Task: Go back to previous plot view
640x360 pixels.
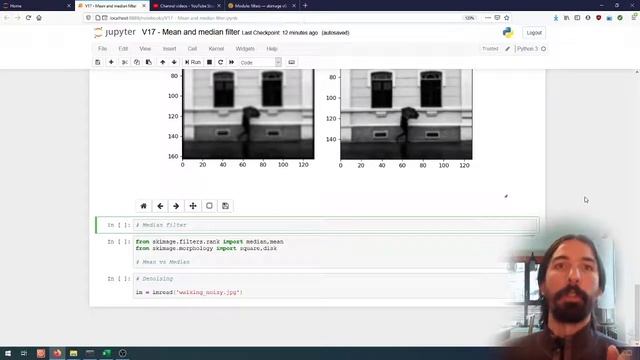Action: 160,206
